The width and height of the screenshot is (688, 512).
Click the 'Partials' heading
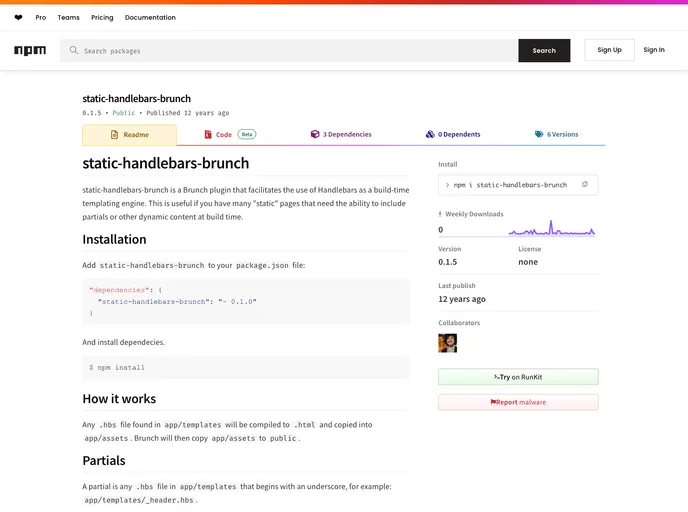click(x=104, y=461)
